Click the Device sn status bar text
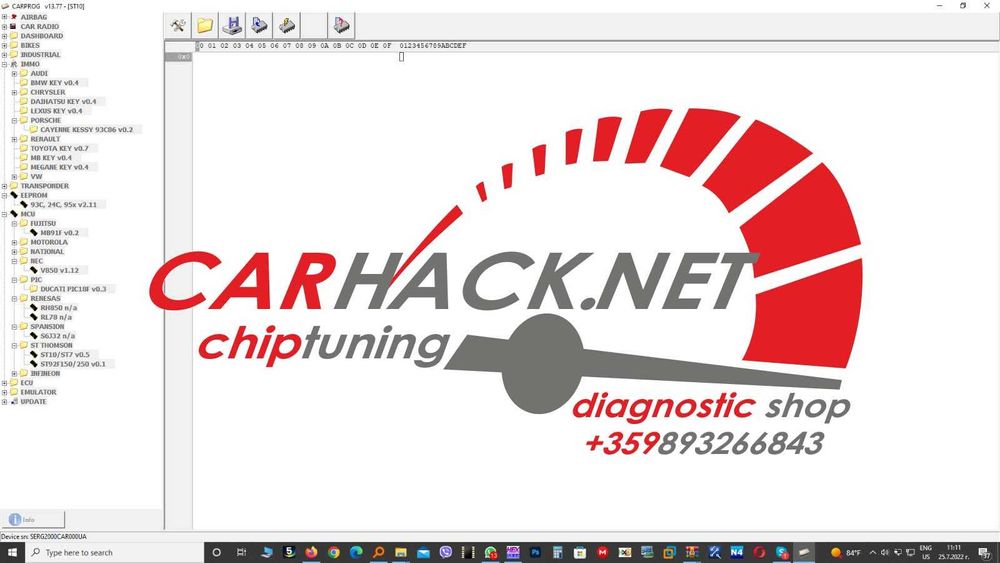 tap(43, 537)
